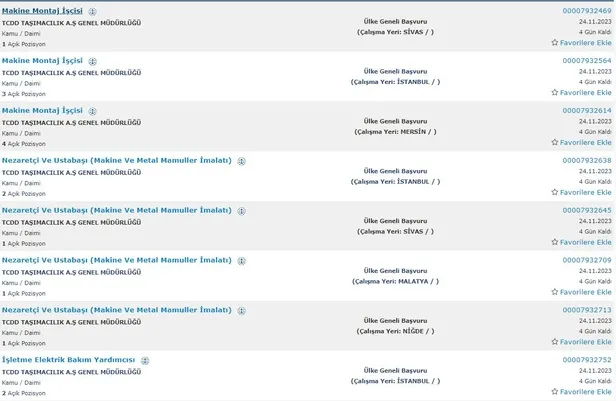The image size is (616, 401).
Task: Open listing number 00007932614
Action: [586, 110]
